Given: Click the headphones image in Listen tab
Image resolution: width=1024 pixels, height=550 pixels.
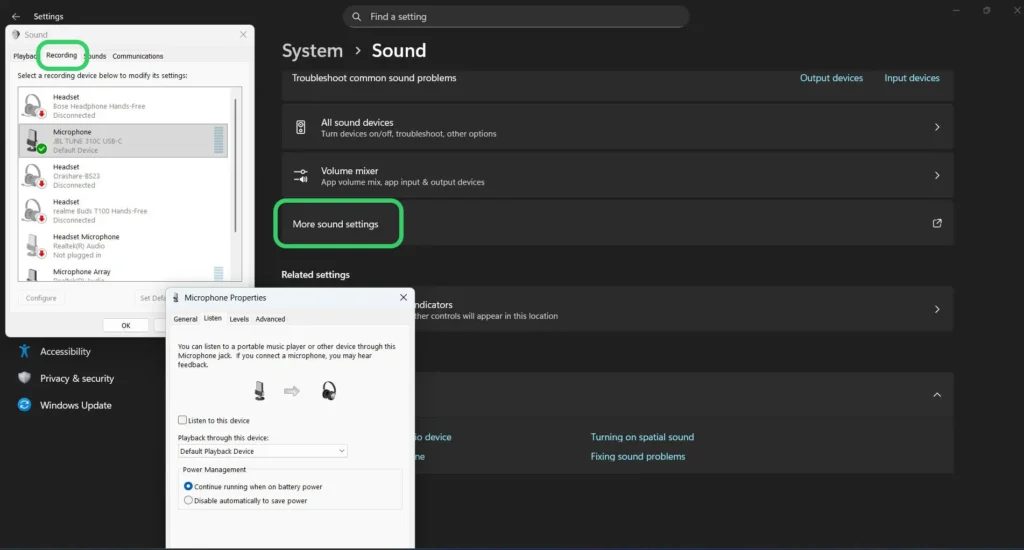Looking at the screenshot, I should [x=328, y=391].
